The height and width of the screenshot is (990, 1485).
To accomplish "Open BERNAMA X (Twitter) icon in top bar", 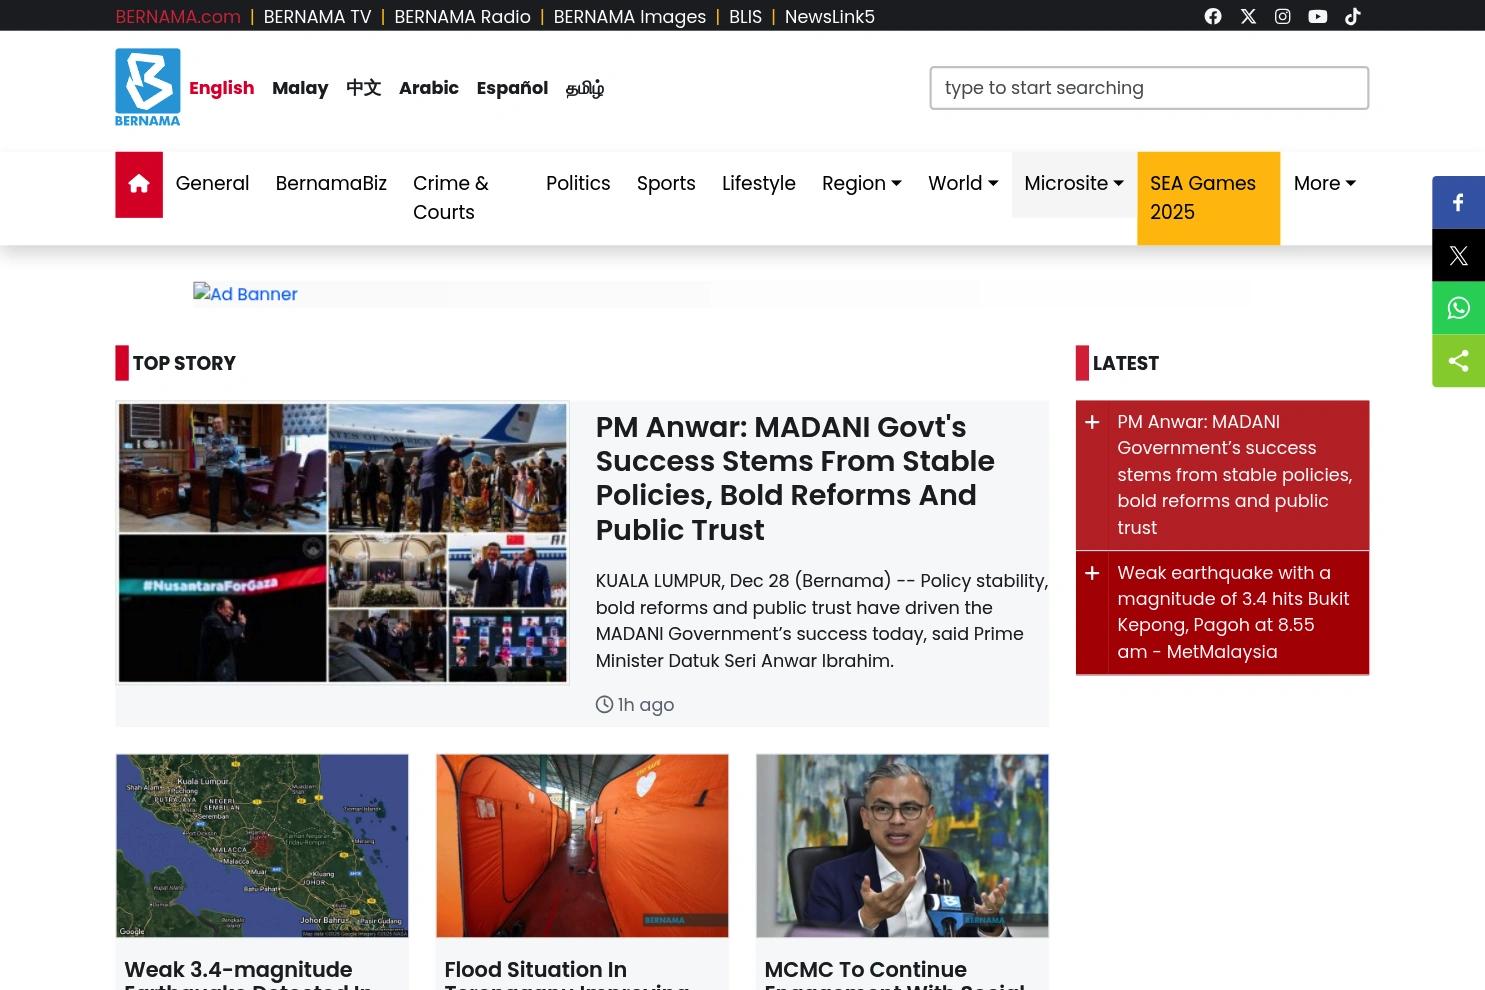I will click(1248, 16).
